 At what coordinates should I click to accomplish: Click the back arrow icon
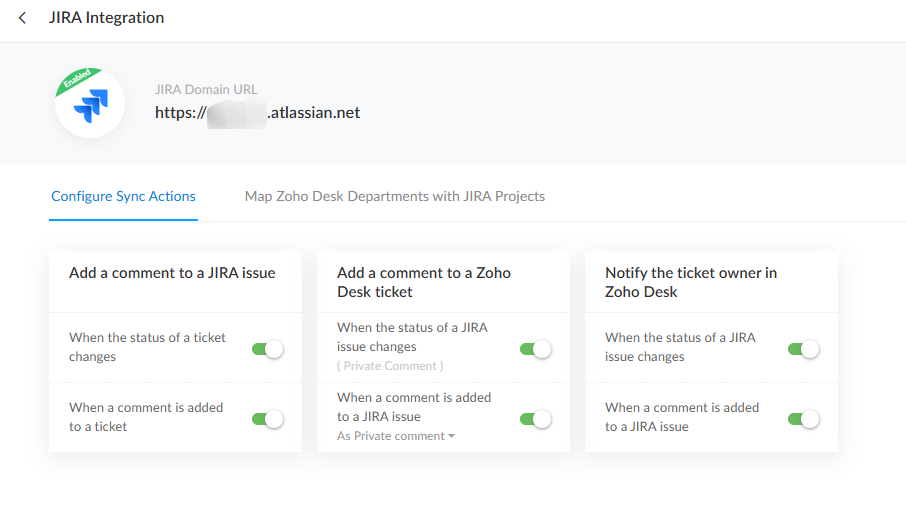coord(23,18)
